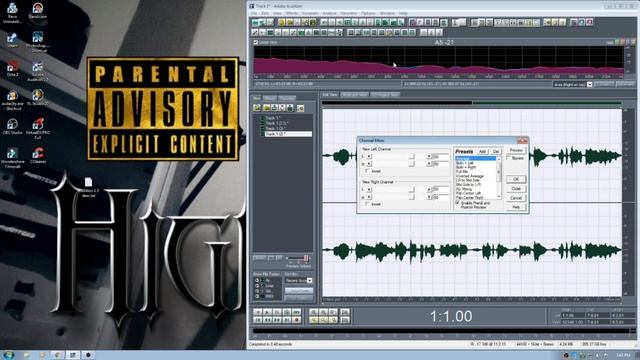Select the Inverted Average preset
Image resolution: width=640 pixels, height=360 pixels.
click(469, 176)
